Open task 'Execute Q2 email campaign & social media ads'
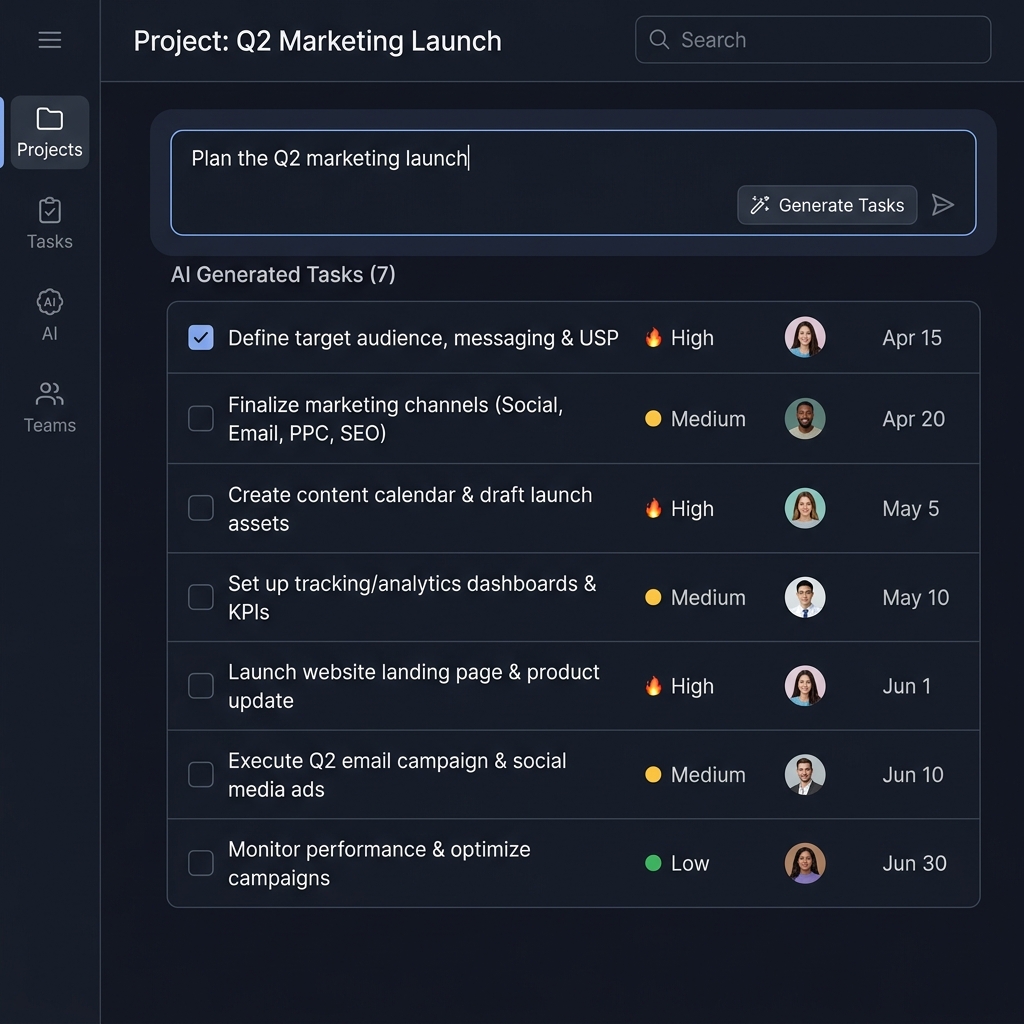Screen dimensions: 1024x1024 pyautogui.click(x=397, y=775)
